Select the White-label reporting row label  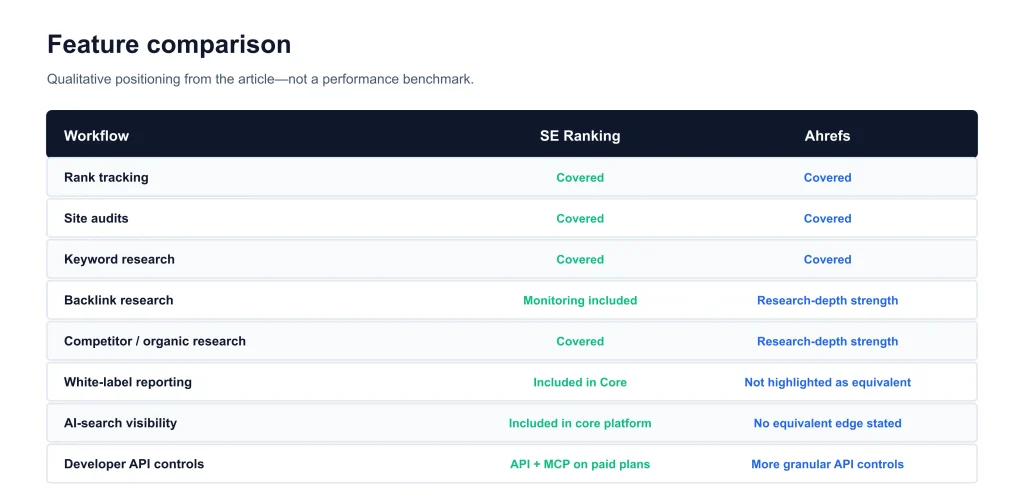click(128, 382)
